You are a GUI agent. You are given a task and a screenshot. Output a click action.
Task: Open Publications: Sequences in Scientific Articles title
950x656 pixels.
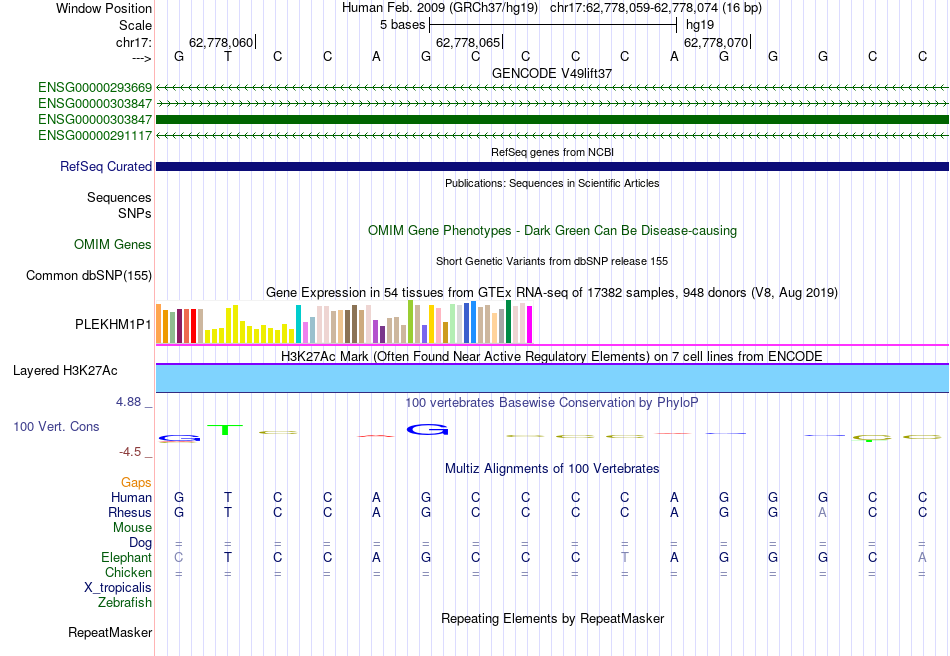pyautogui.click(x=552, y=183)
